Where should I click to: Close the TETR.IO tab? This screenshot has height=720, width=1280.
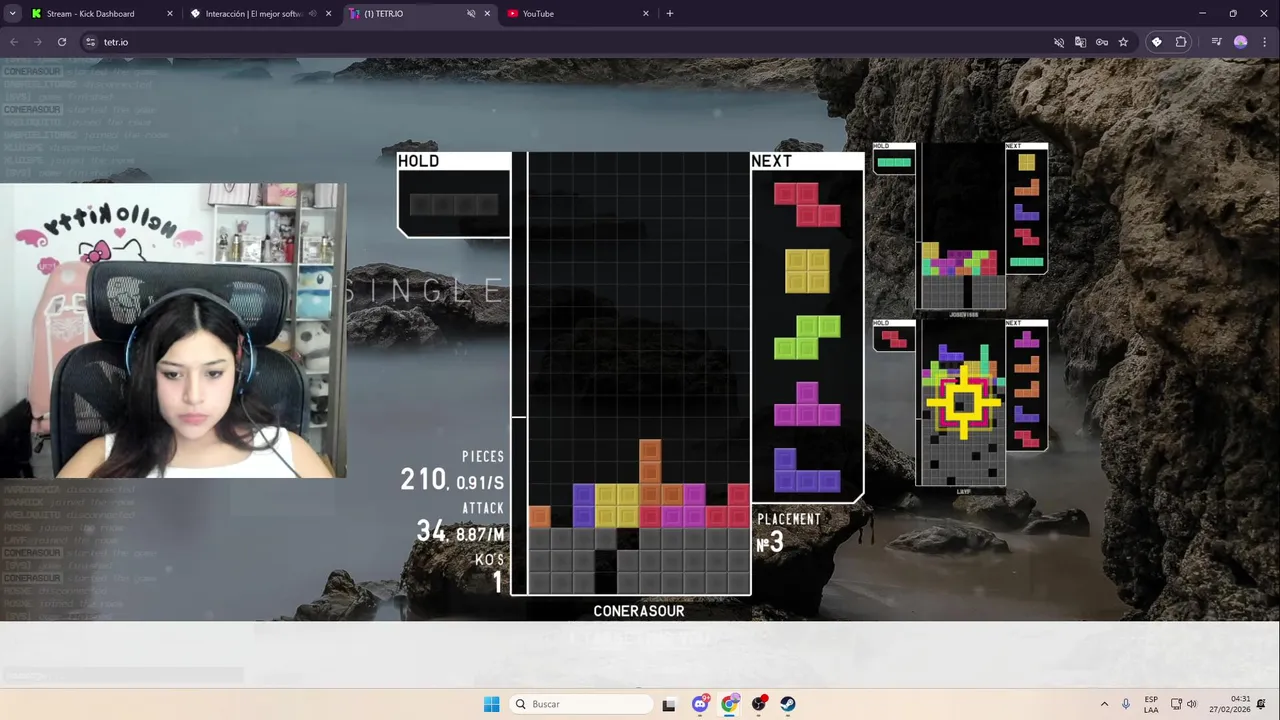click(x=487, y=14)
